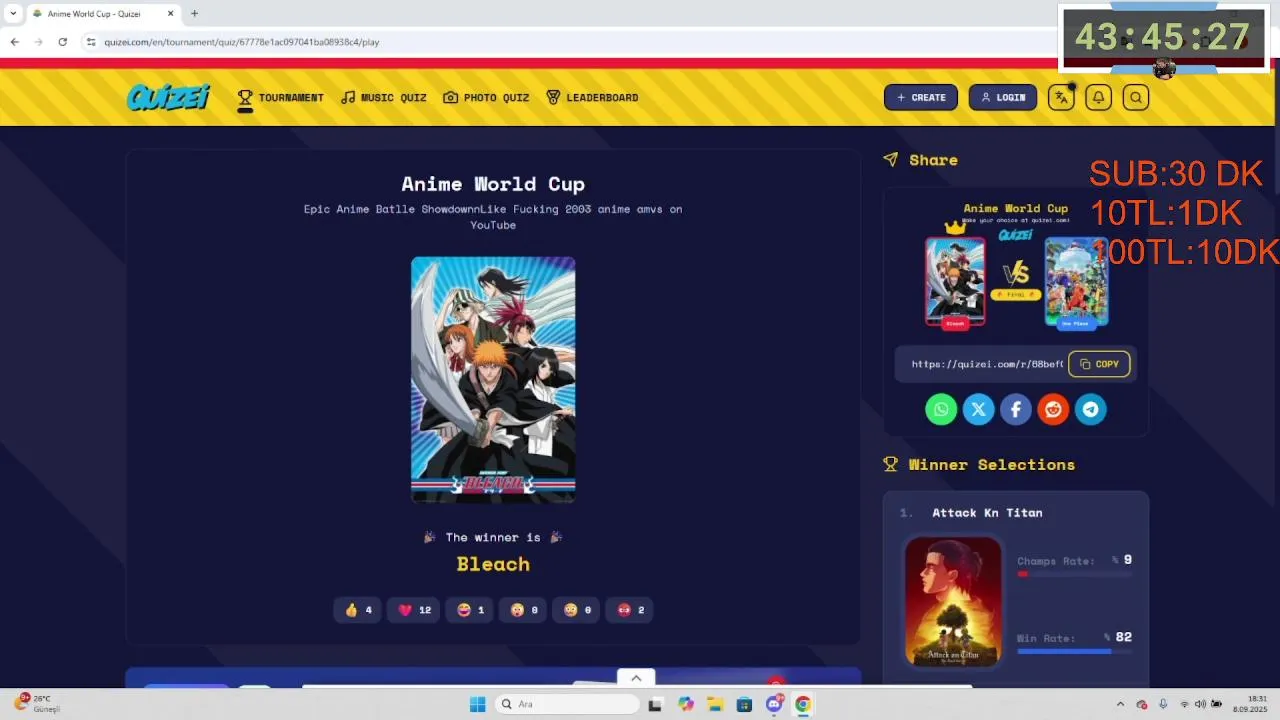Open Task View on the taskbar
The image size is (1280, 720).
click(655, 704)
